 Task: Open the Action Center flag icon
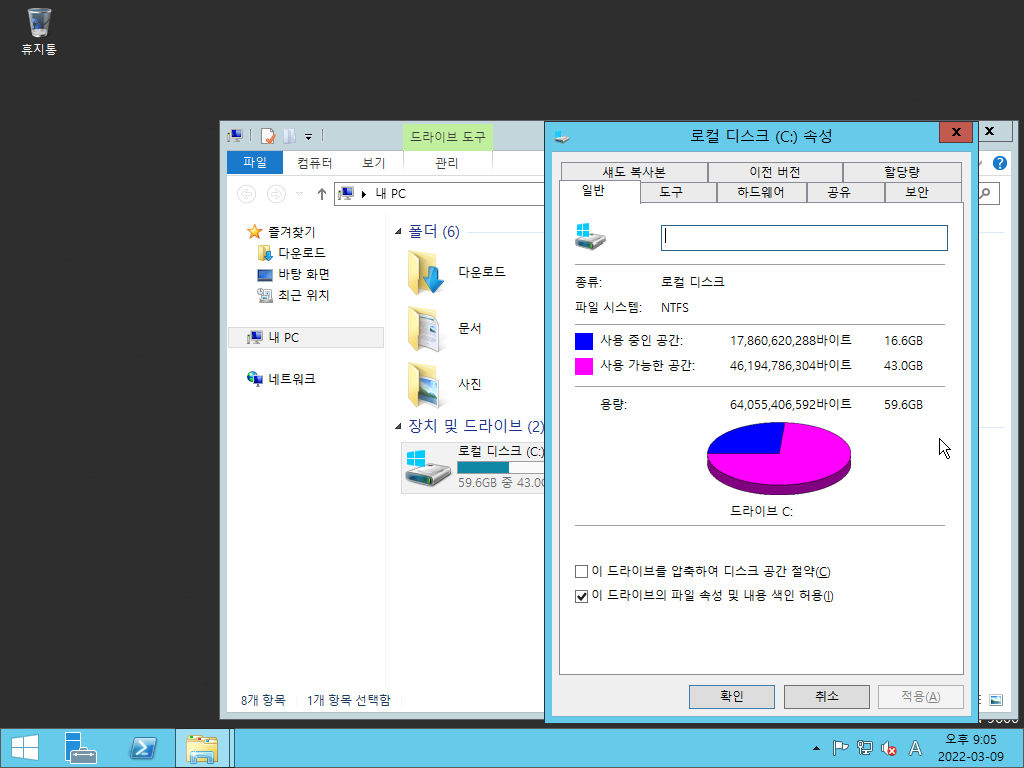coord(840,748)
